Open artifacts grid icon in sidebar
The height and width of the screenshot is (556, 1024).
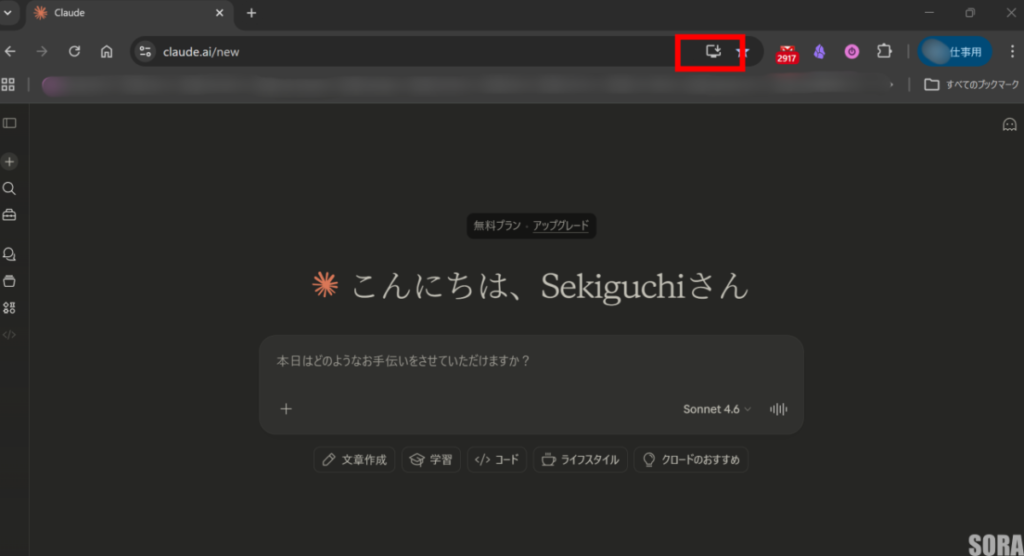click(9, 308)
